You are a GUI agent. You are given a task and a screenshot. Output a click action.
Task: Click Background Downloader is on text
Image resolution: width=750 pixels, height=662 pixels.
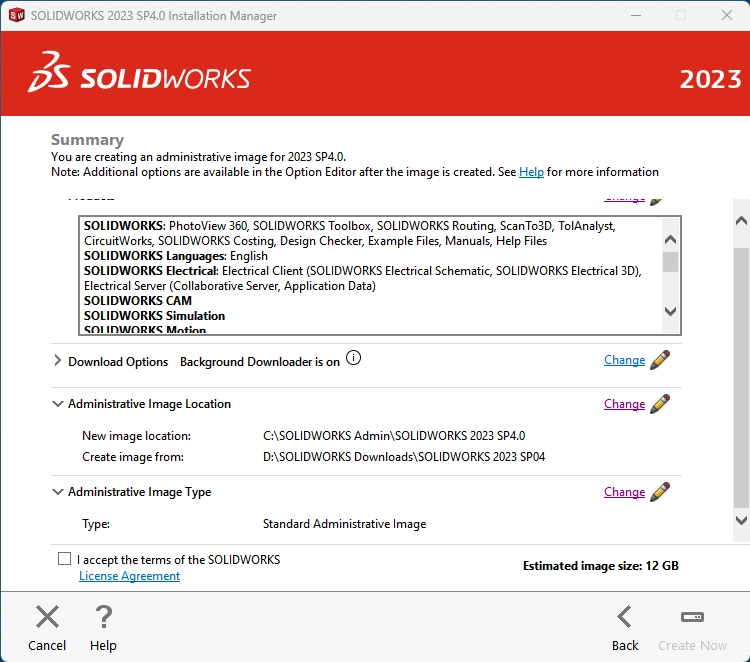[x=260, y=362]
